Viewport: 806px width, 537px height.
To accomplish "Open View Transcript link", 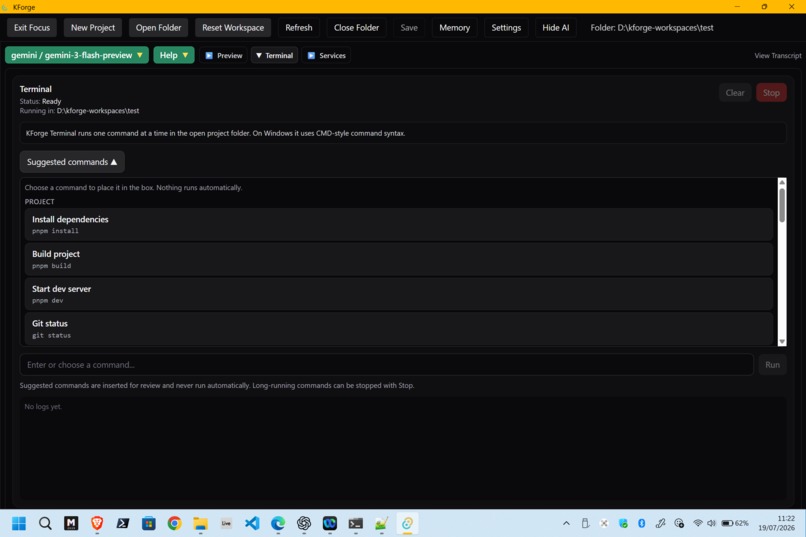I will pyautogui.click(x=778, y=55).
